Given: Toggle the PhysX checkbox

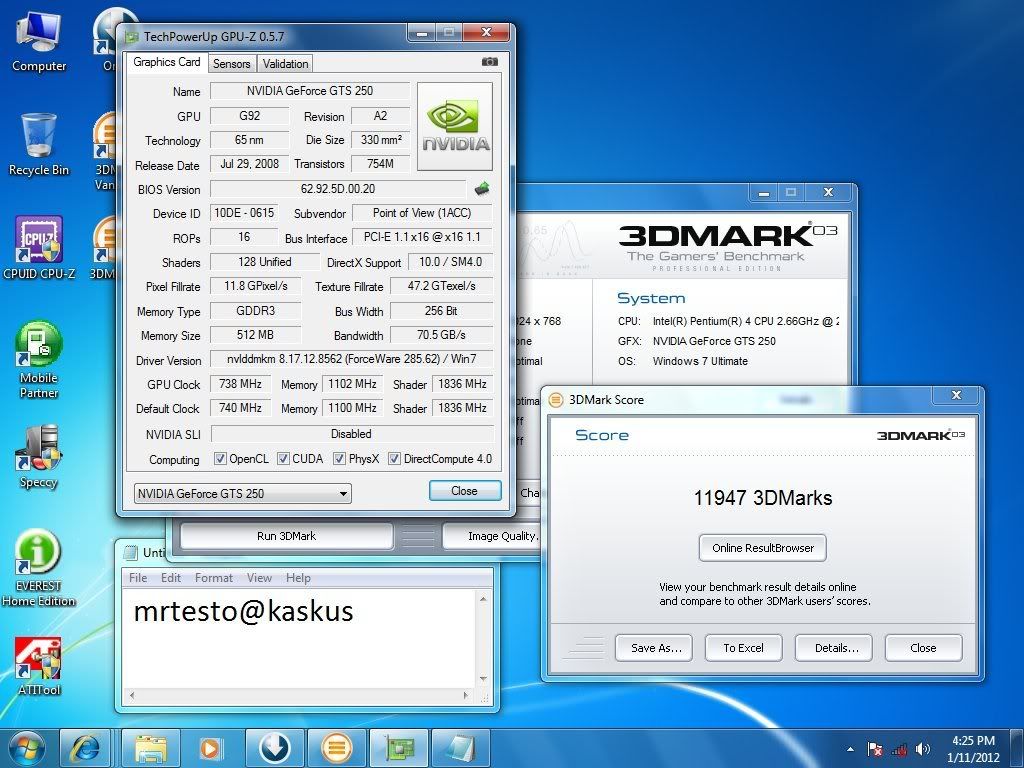Looking at the screenshot, I should 340,458.
